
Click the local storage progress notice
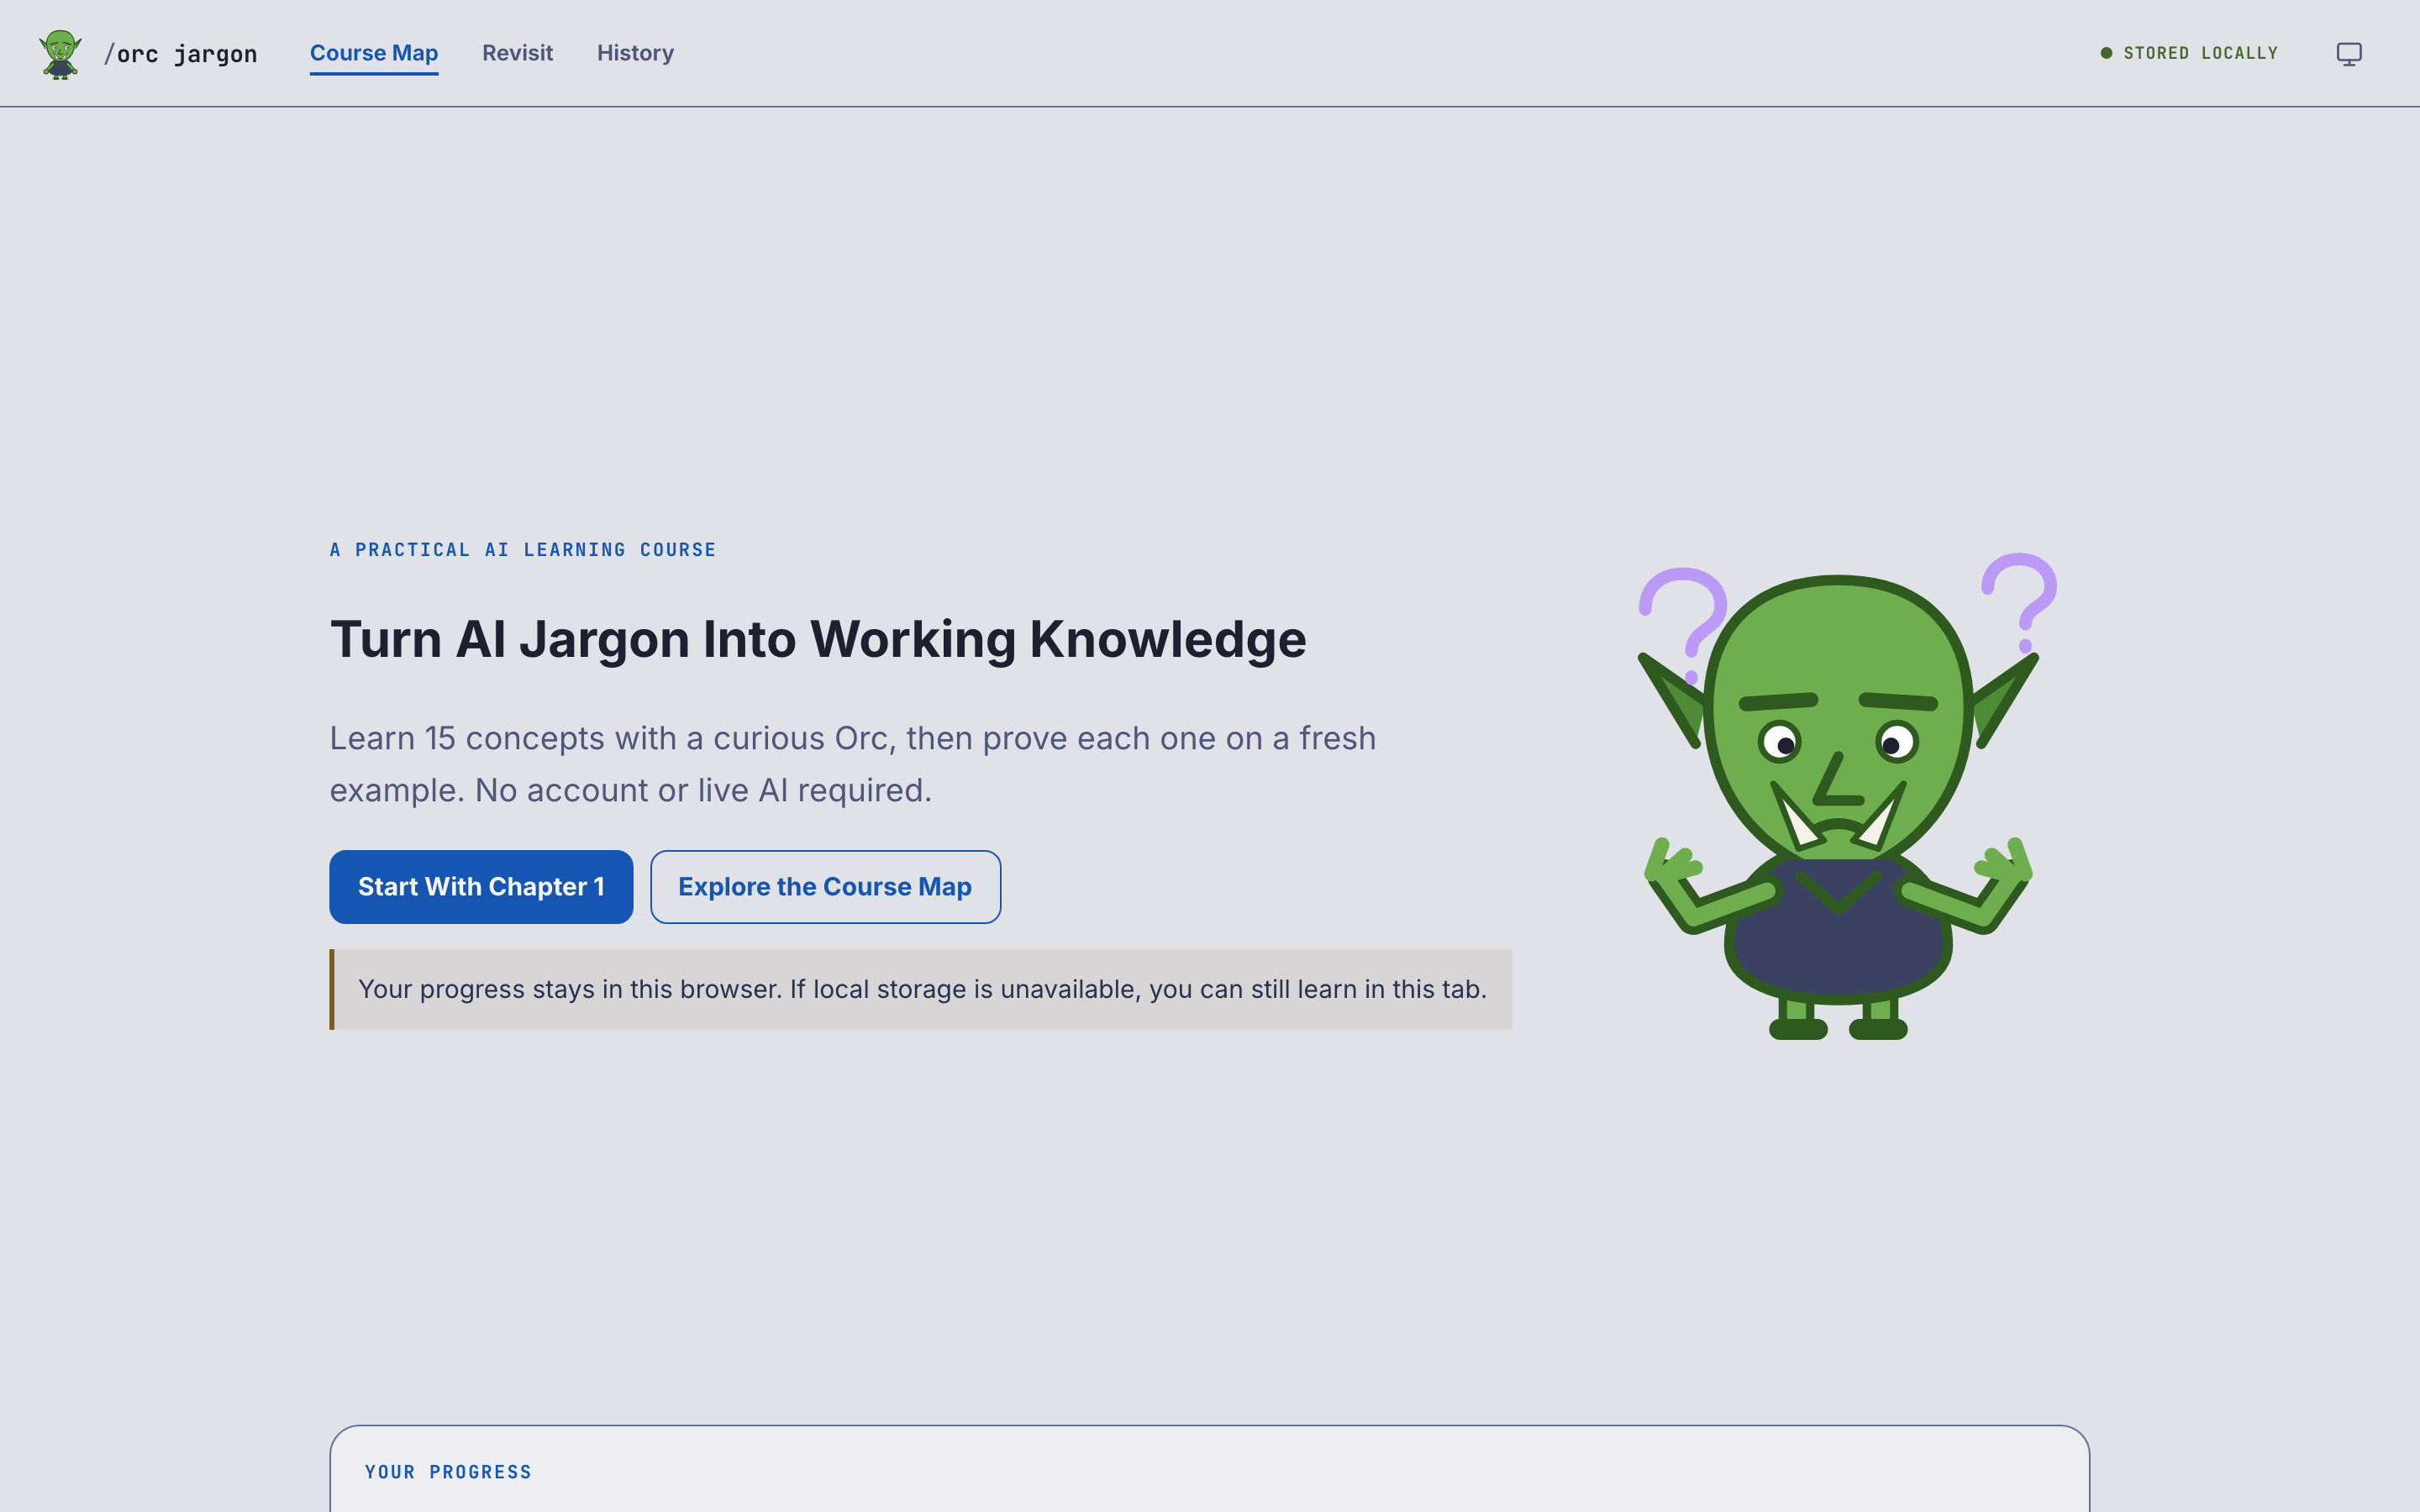[920, 989]
